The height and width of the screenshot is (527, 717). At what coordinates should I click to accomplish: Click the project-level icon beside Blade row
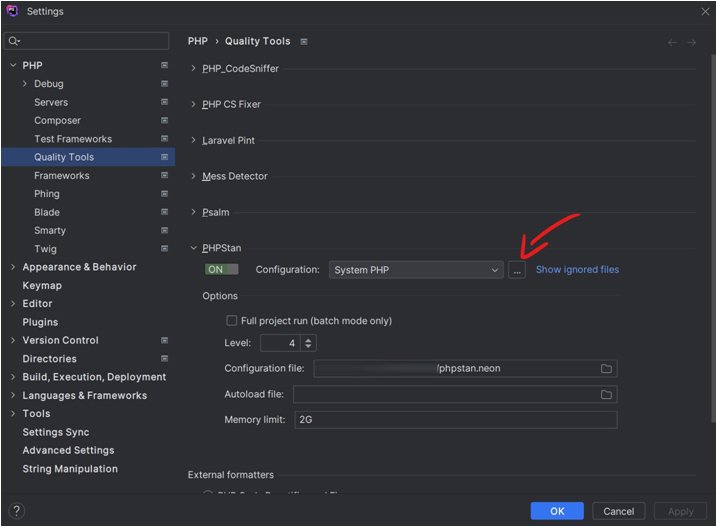click(165, 212)
